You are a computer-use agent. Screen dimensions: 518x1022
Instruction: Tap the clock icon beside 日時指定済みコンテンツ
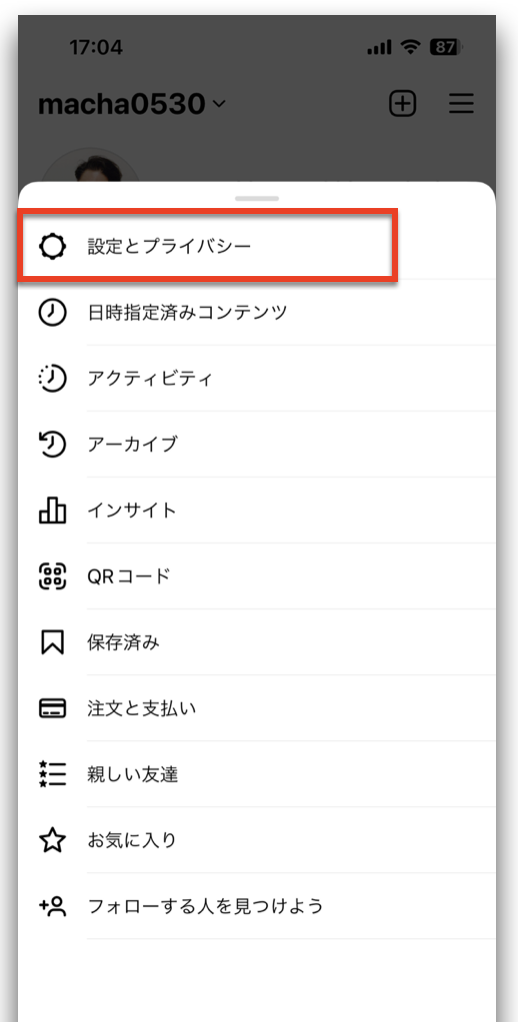(52, 313)
